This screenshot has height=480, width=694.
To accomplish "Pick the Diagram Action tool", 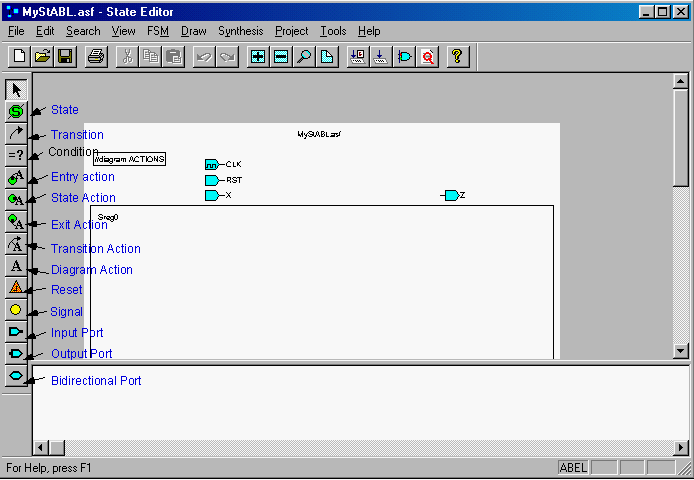I will (16, 265).
